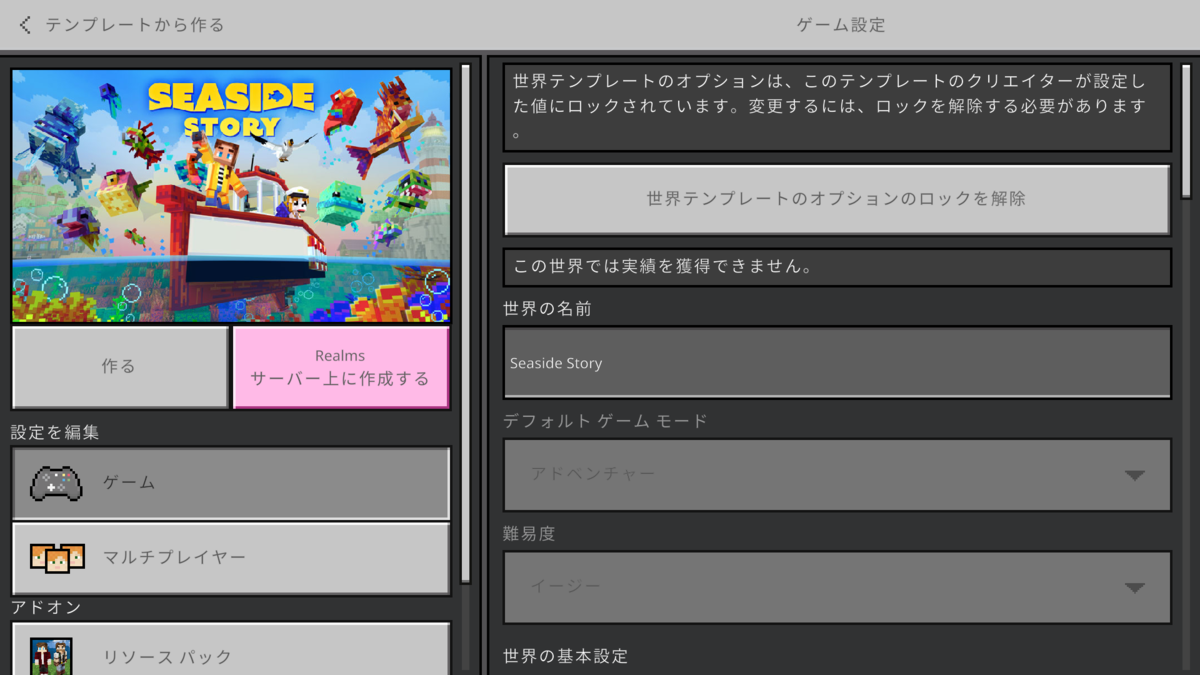This screenshot has width=1200, height=675.
Task: Click the この世界では実績を獲得できません text
Action: (x=662, y=267)
